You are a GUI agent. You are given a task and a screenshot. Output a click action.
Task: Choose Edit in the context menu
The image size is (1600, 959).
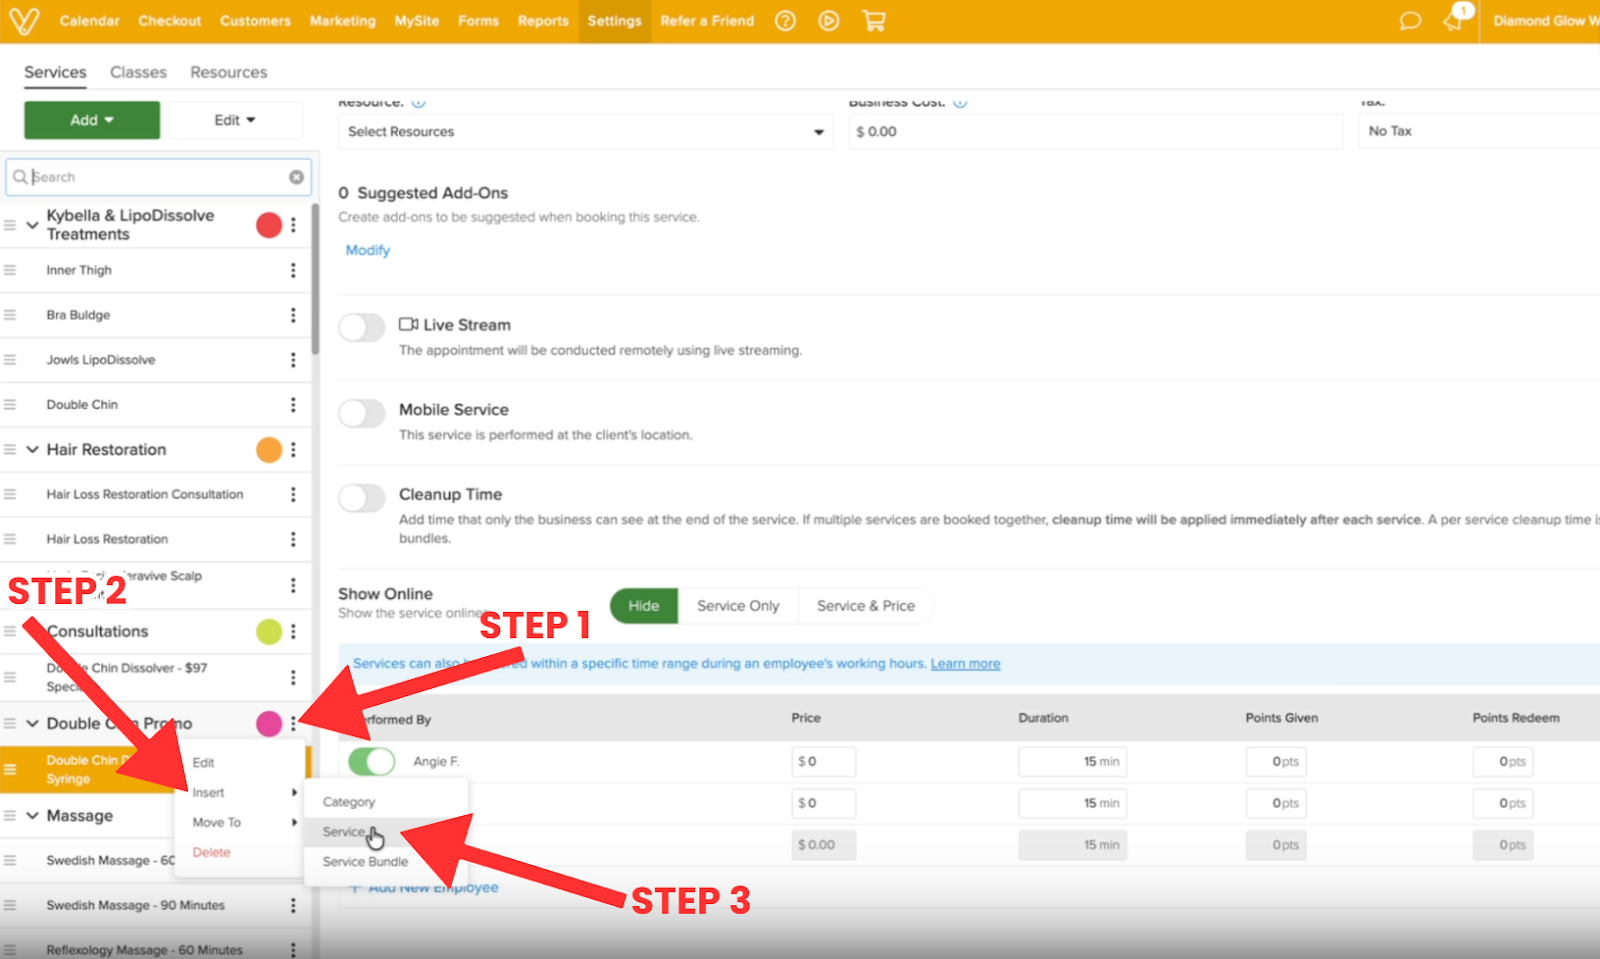pos(204,762)
